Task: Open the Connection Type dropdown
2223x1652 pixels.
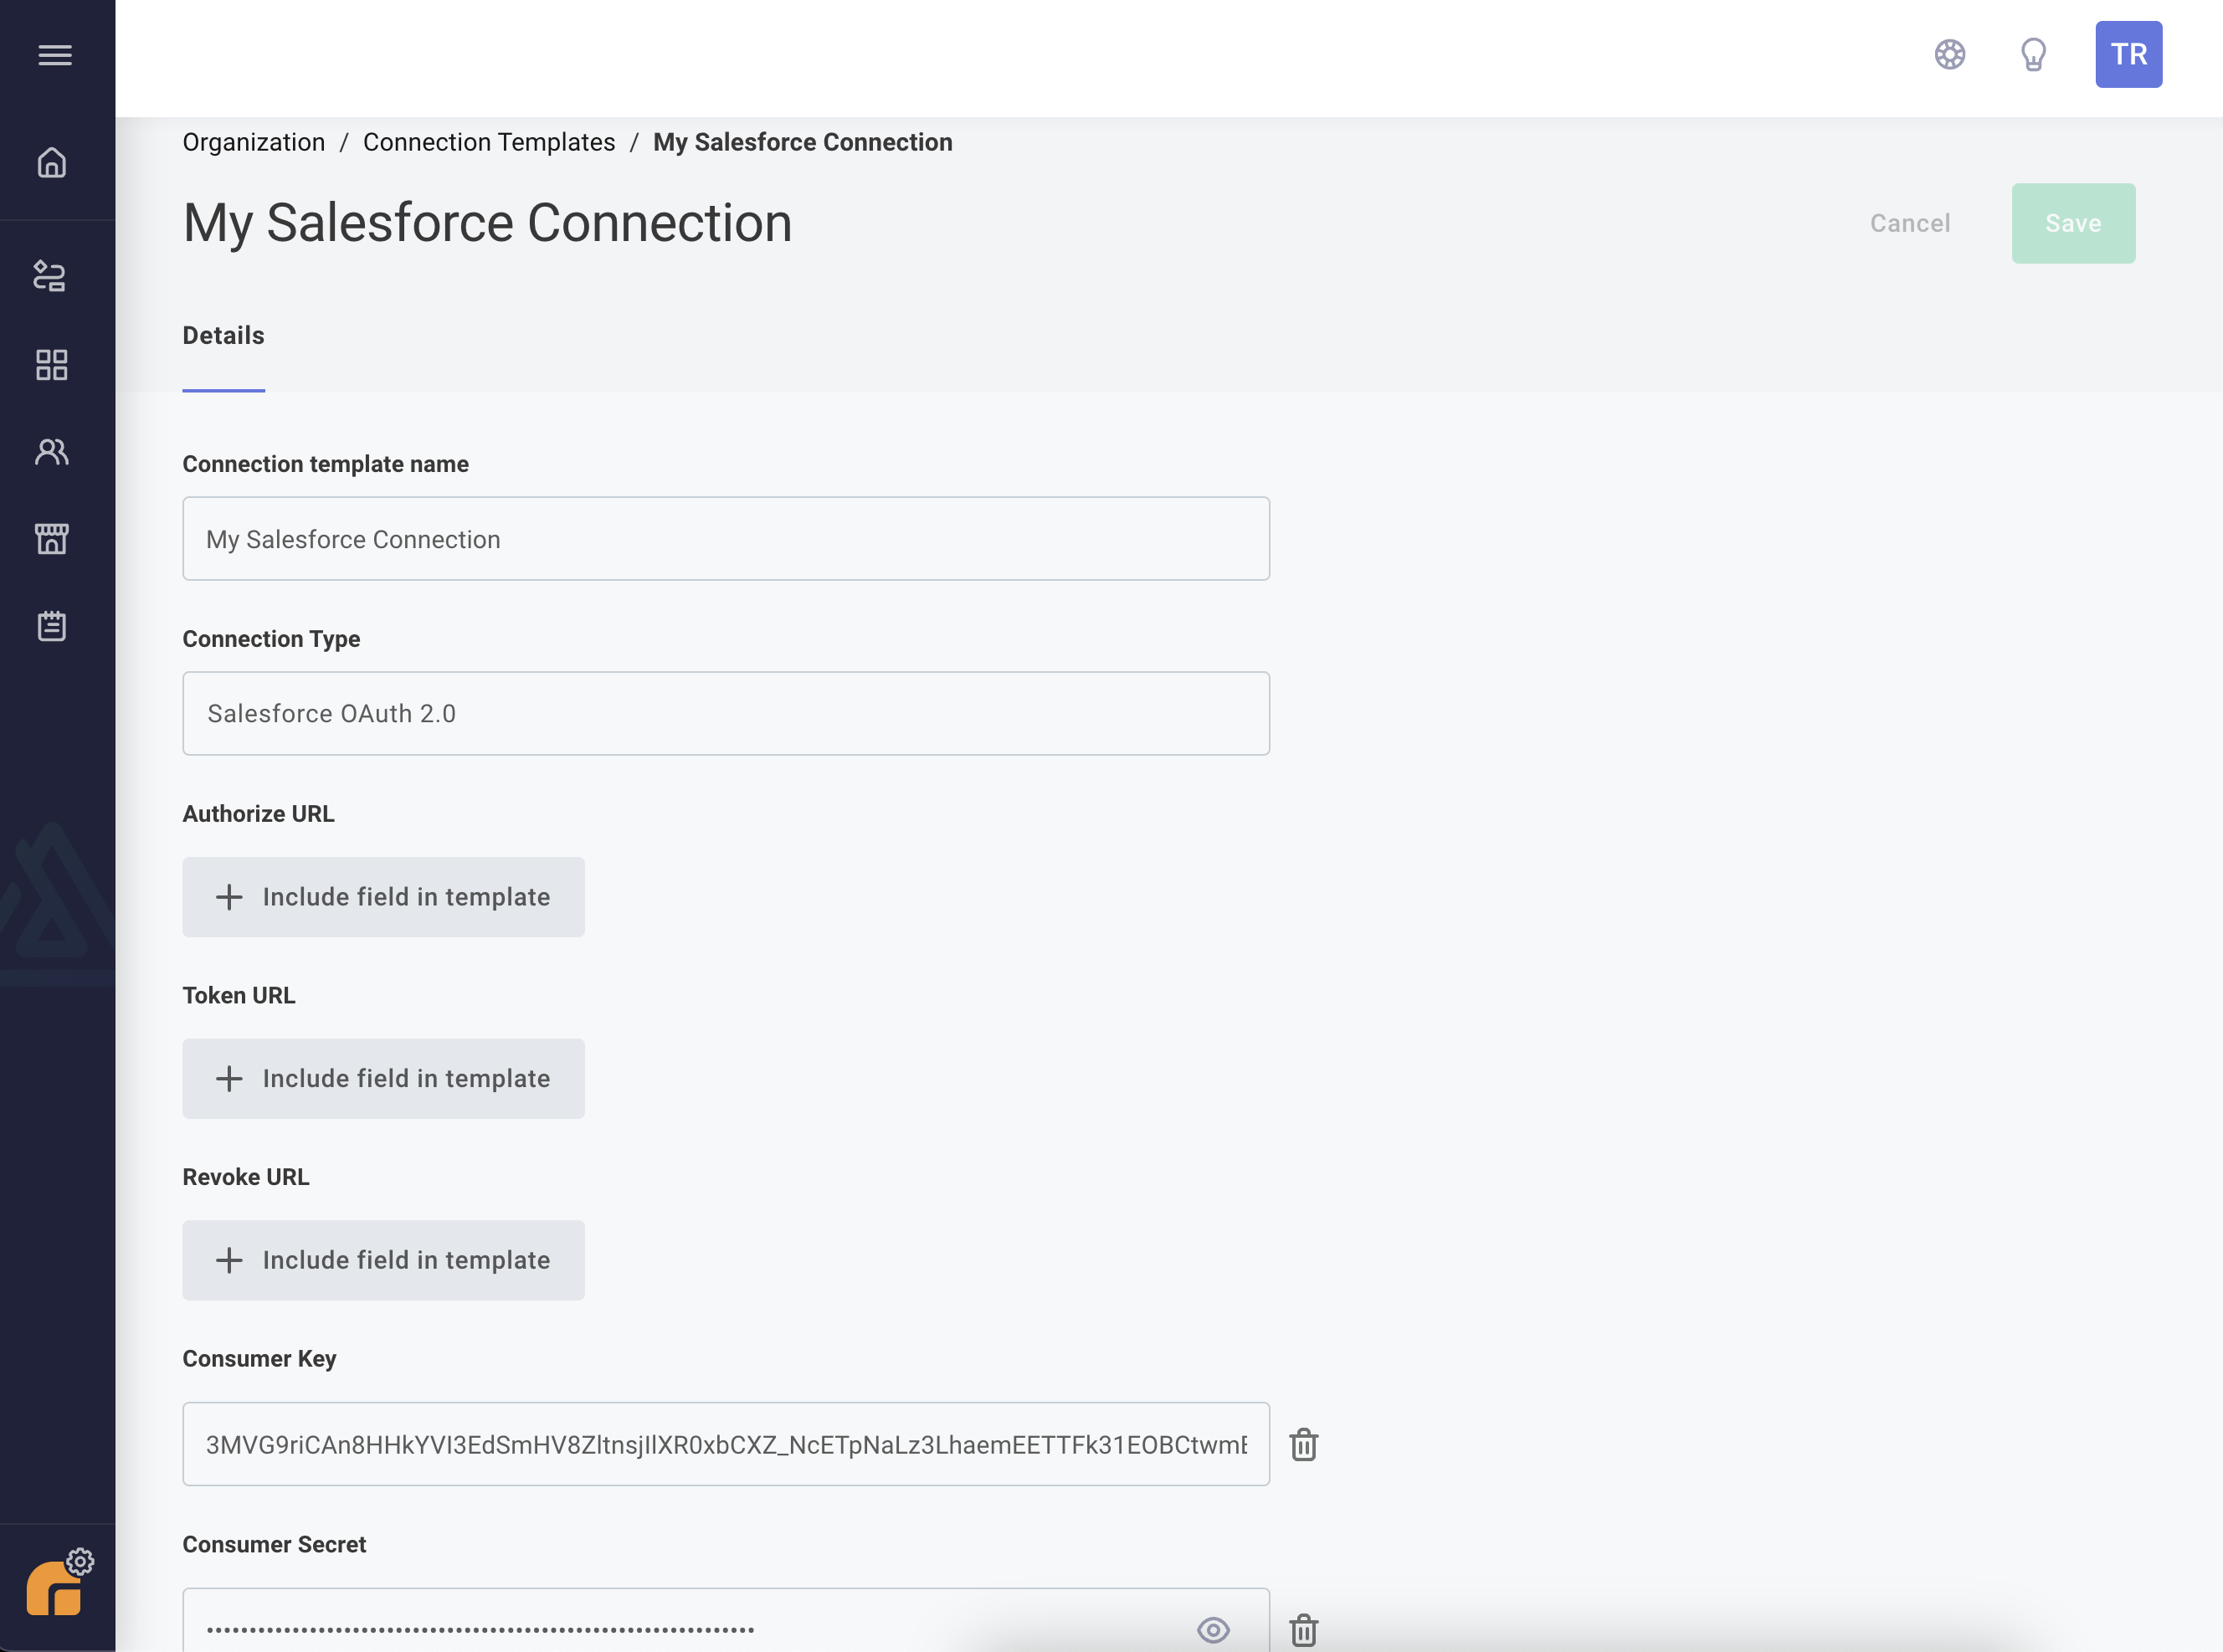Action: click(x=726, y=713)
